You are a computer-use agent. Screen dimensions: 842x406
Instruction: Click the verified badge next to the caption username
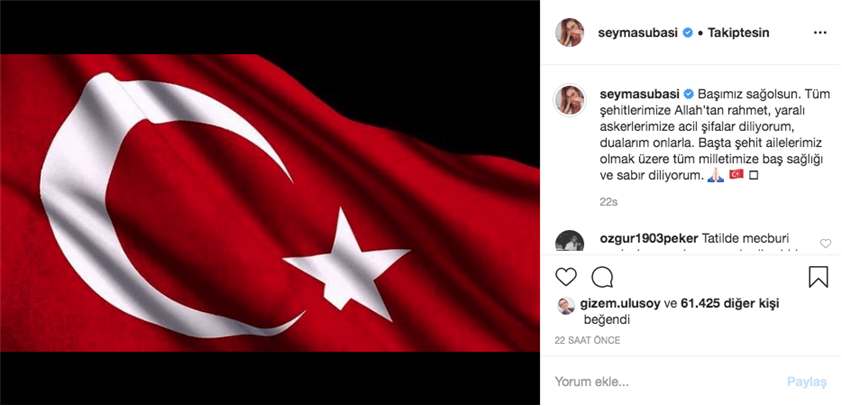point(687,94)
